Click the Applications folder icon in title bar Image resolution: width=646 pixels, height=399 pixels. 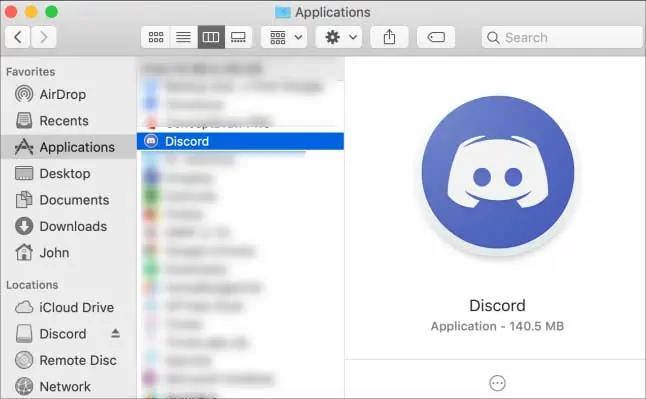tap(283, 12)
